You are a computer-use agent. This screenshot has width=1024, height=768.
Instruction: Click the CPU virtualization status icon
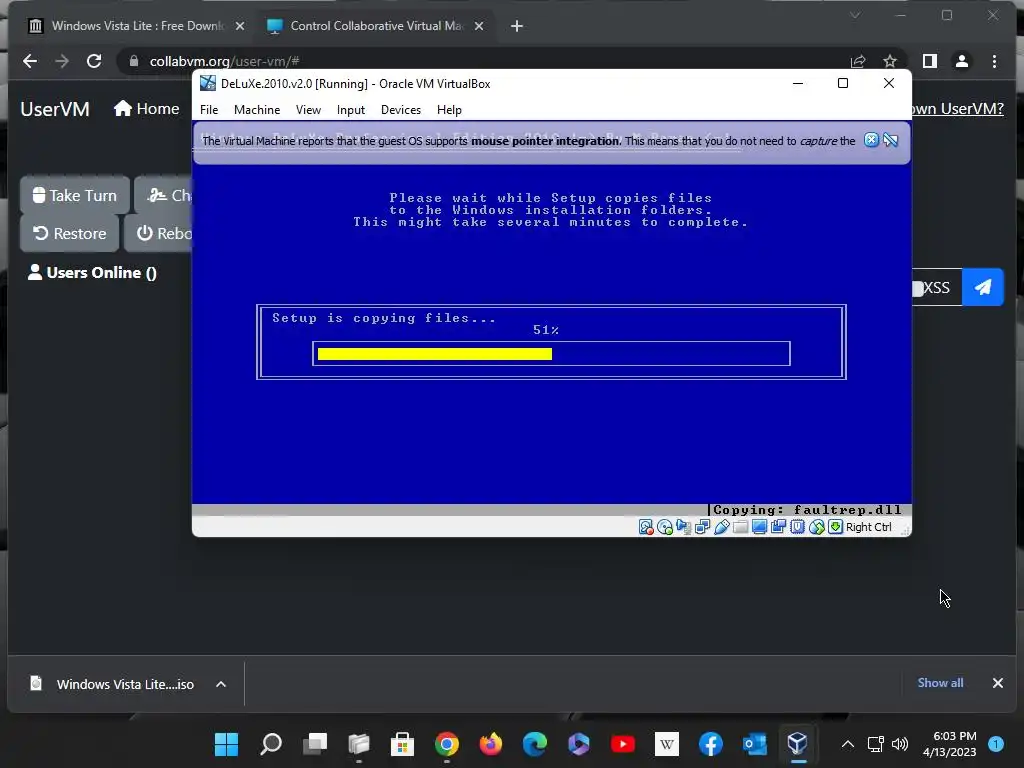(797, 527)
